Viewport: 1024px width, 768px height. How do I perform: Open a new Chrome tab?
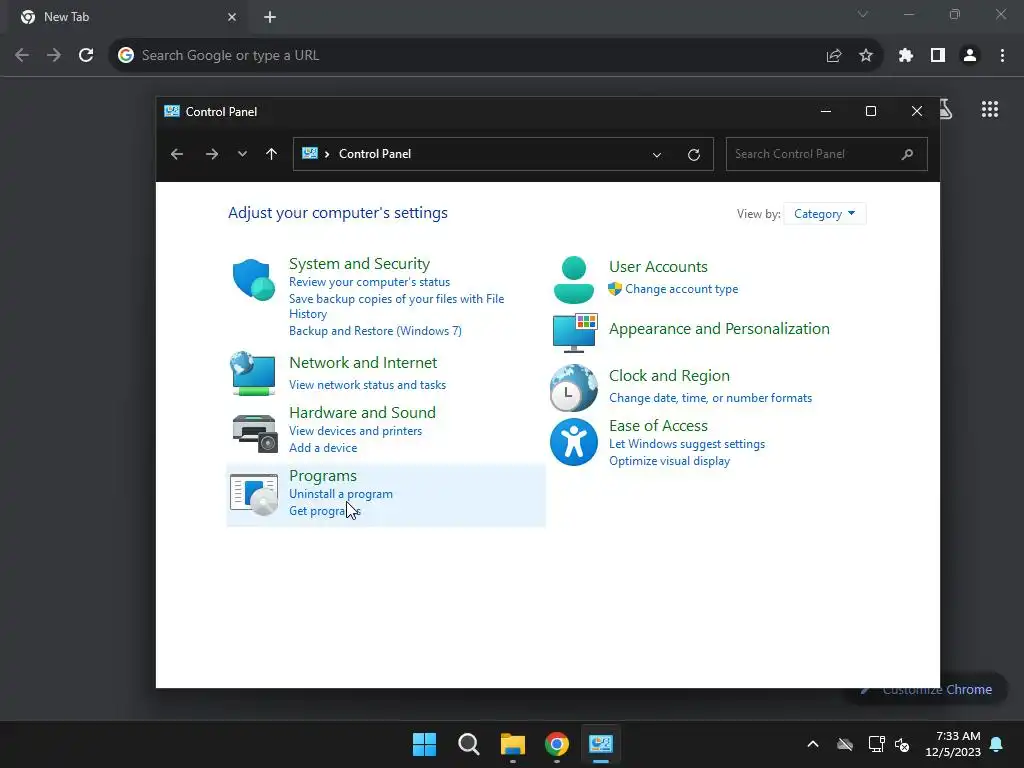click(270, 17)
